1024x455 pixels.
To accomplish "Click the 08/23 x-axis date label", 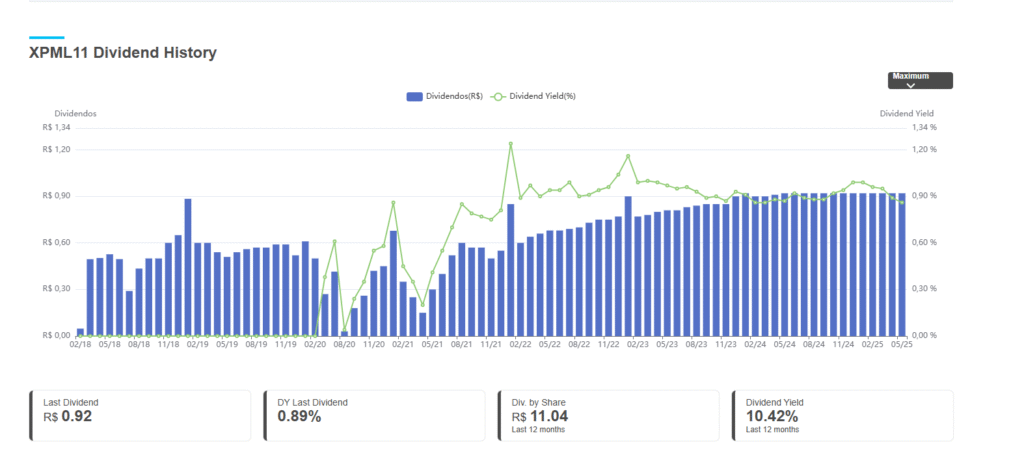I will tap(696, 345).
